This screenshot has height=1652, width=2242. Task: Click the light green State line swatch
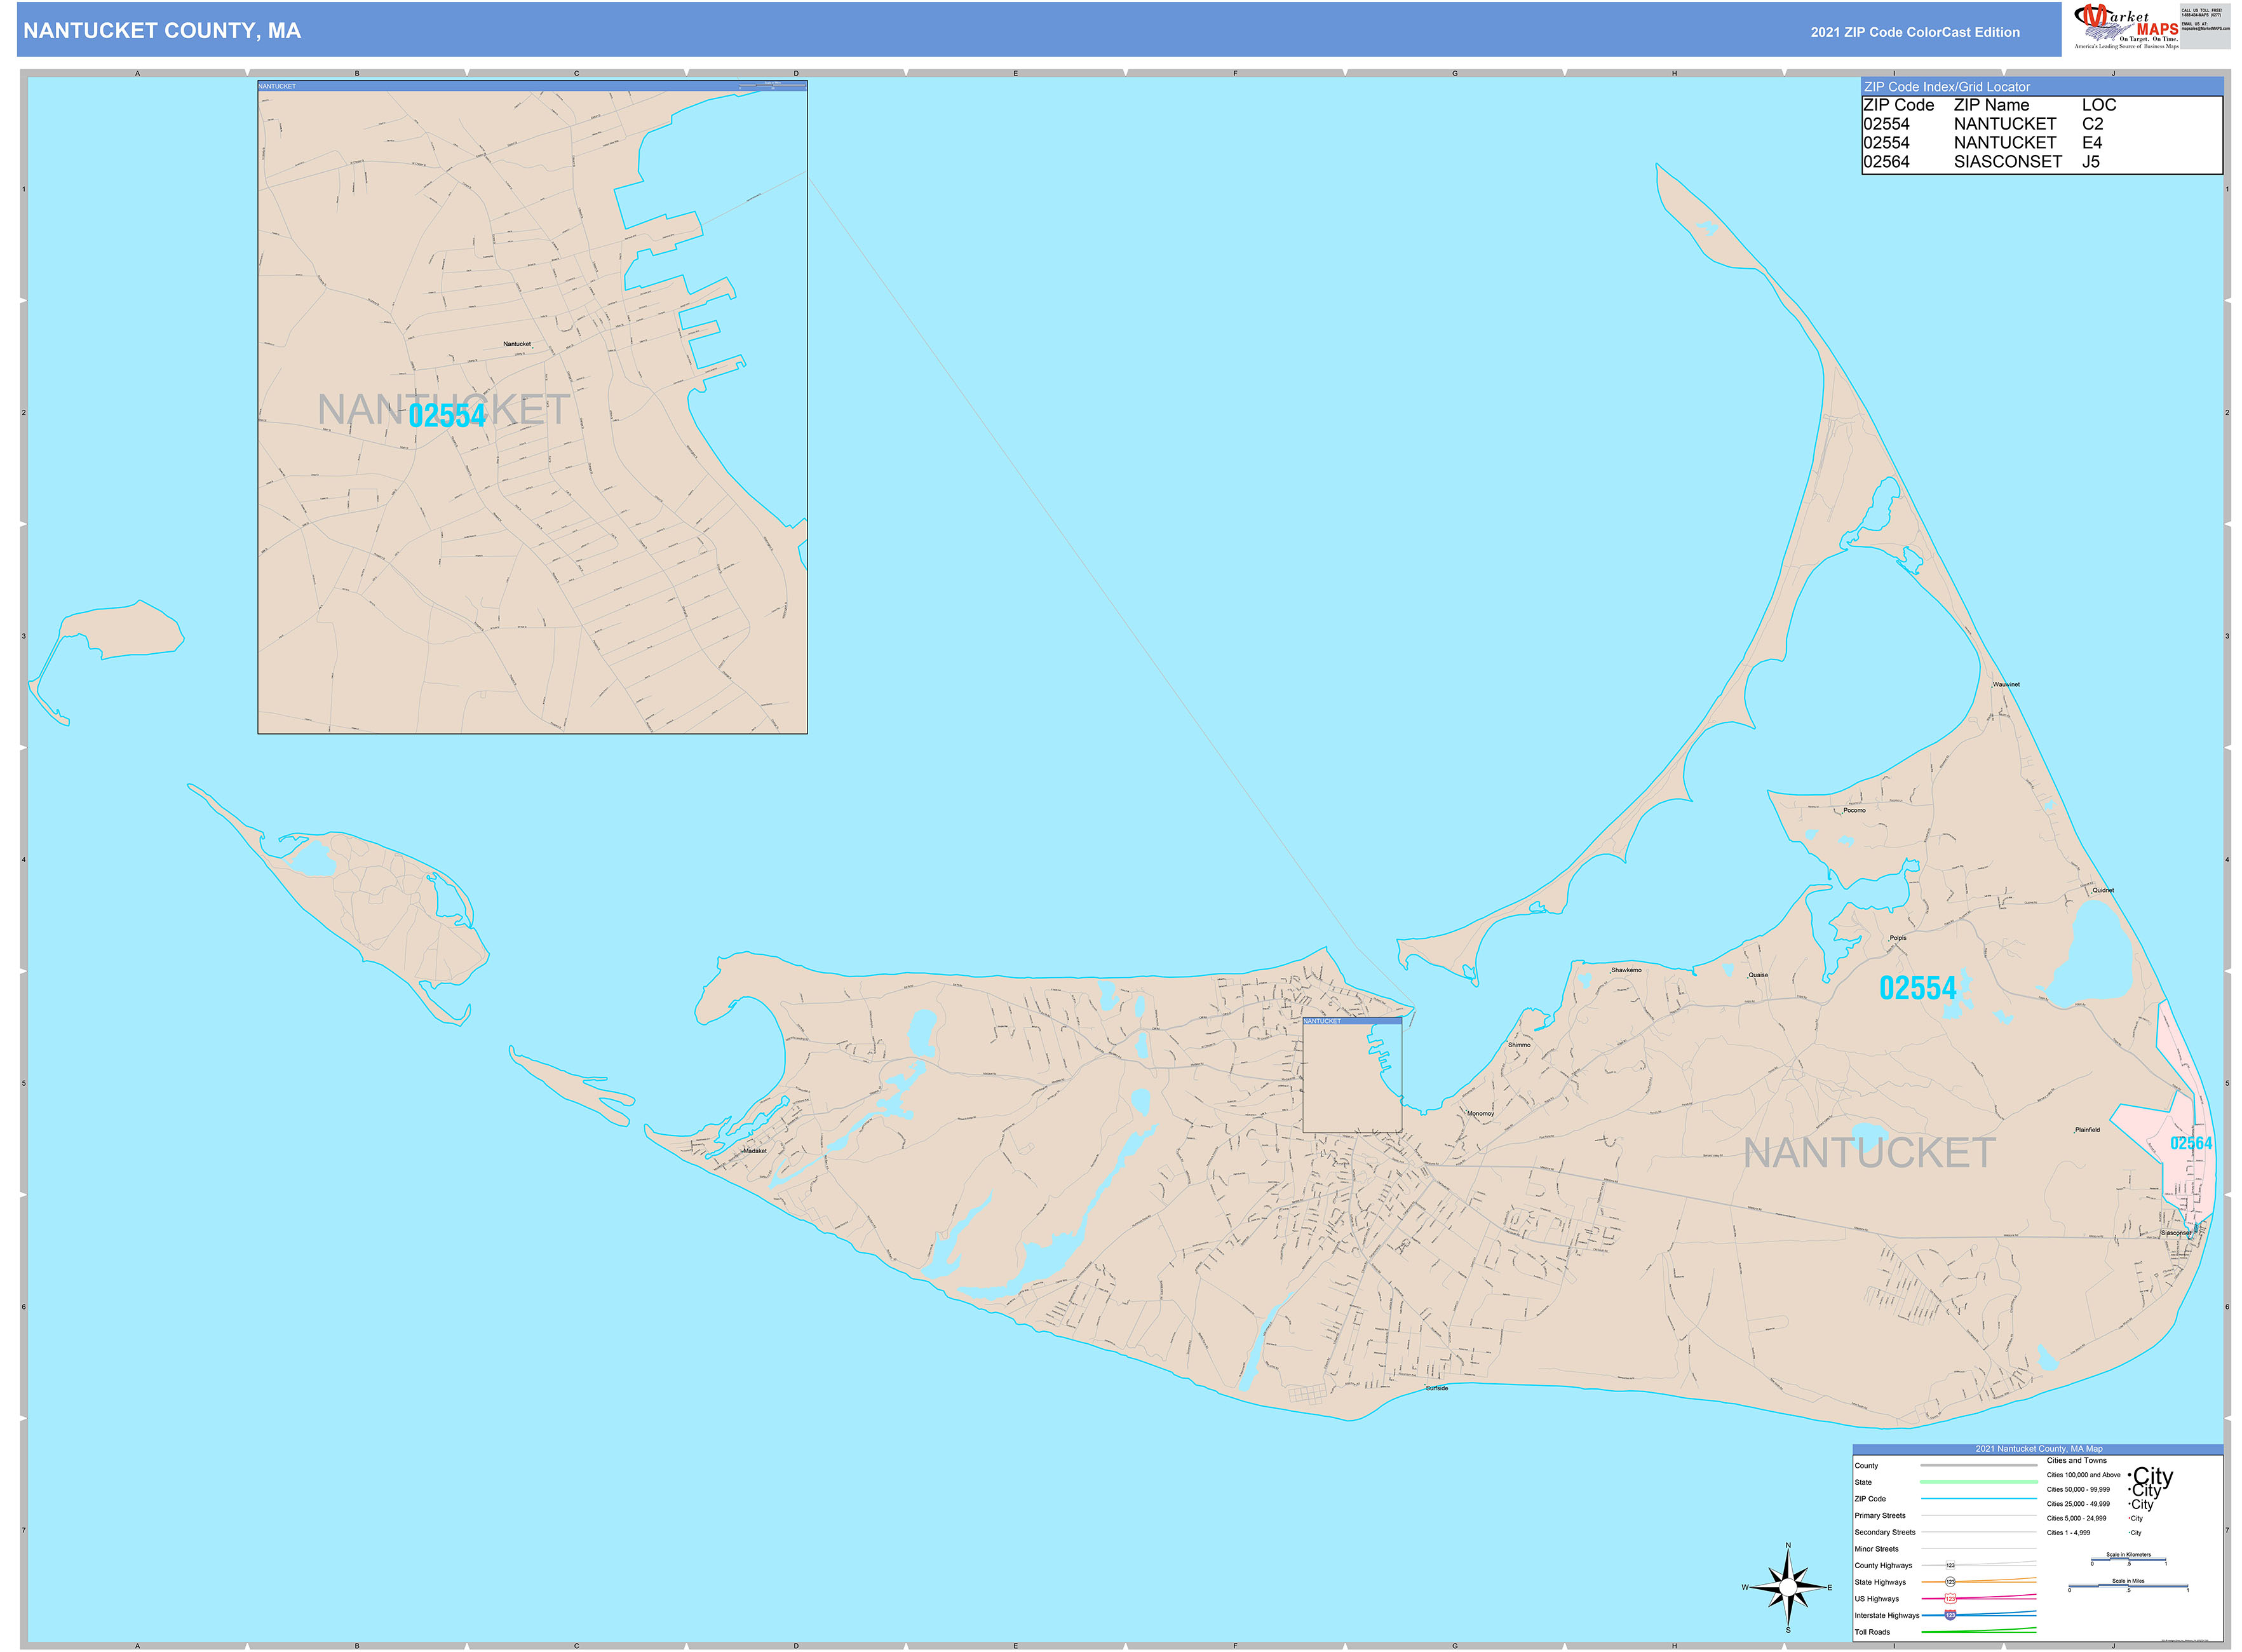coord(1979,1482)
